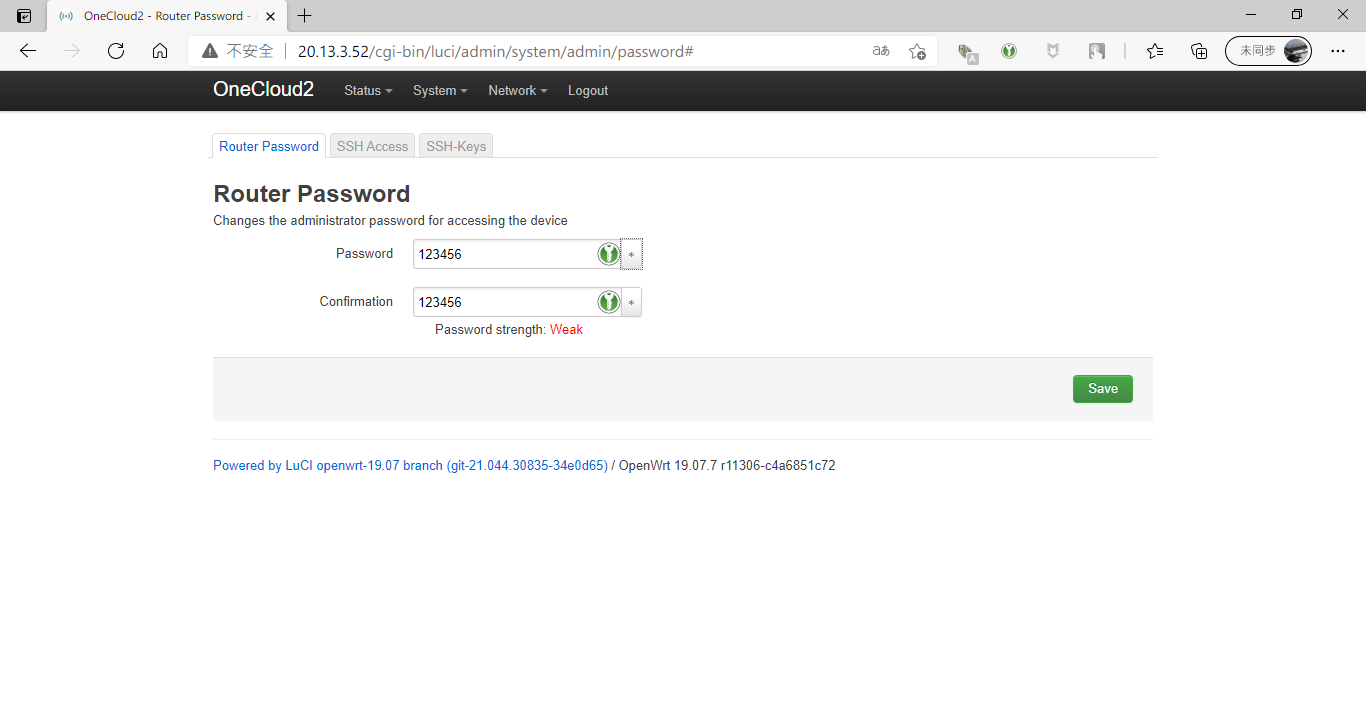
Task: Click the green keyhole extension icon in toolbar
Action: pos(1009,51)
